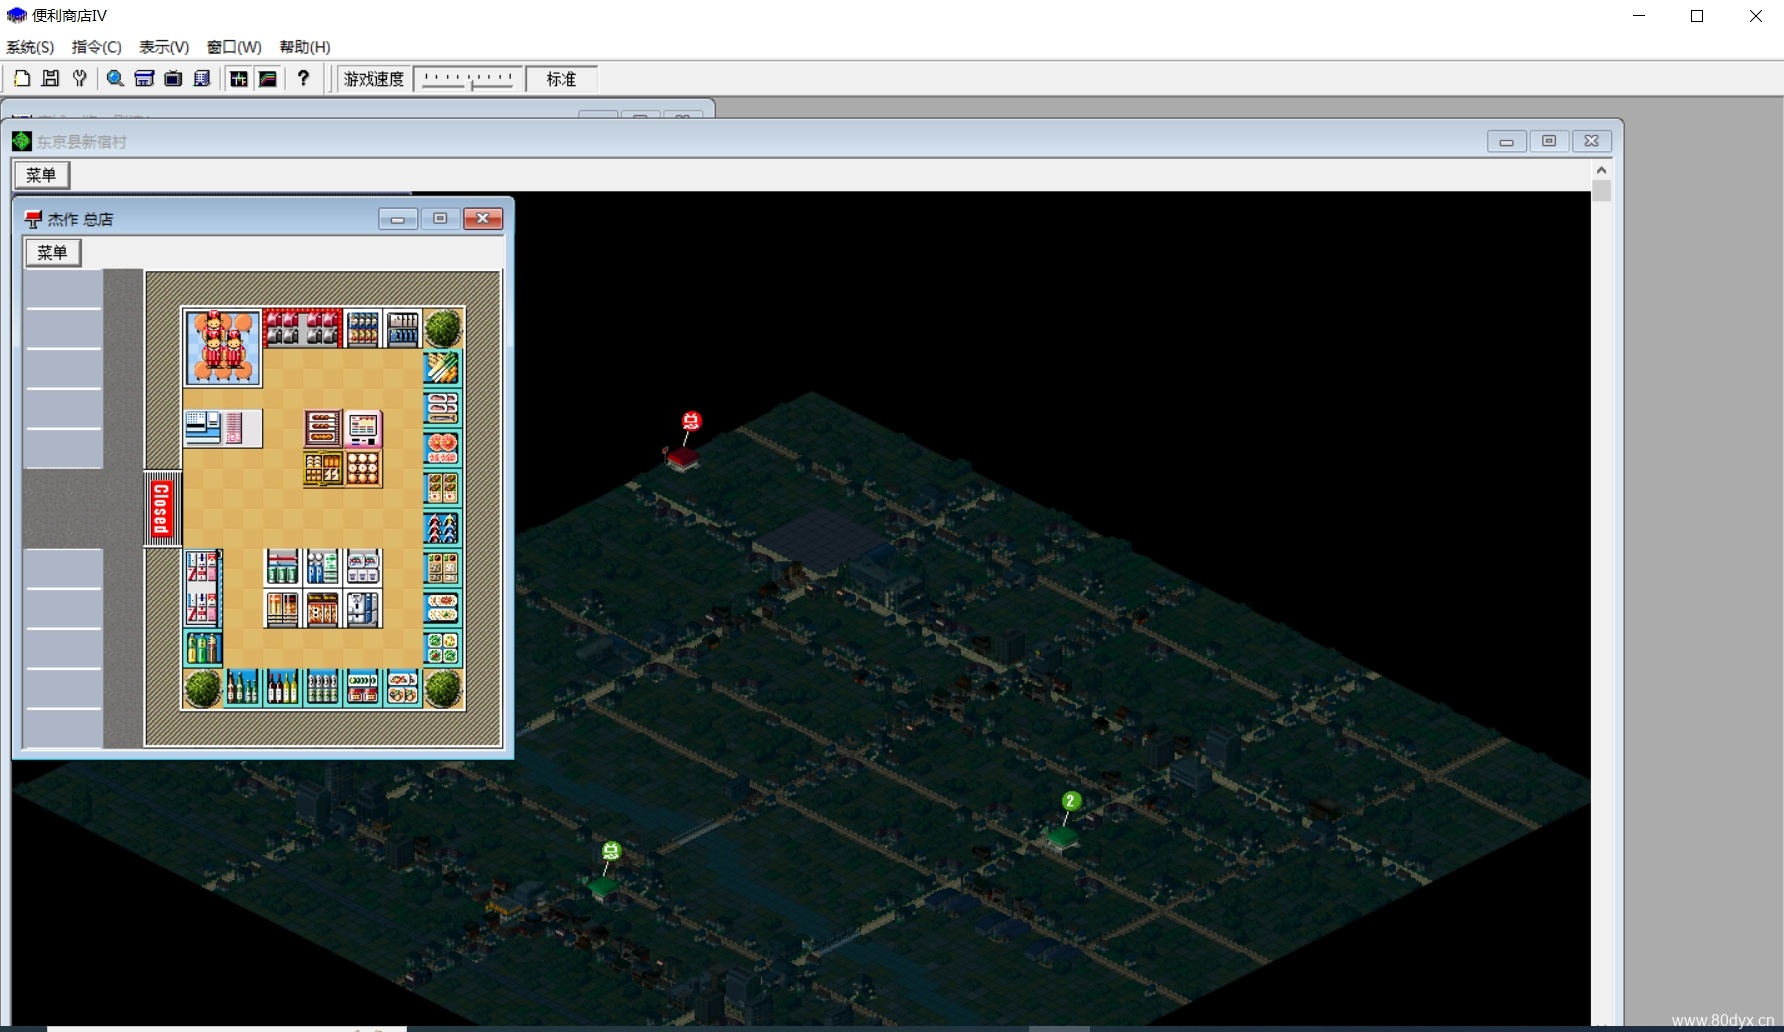Viewport: 1784px width, 1032px height.
Task: Close the 杰作 总店 store window
Action: (x=483, y=218)
